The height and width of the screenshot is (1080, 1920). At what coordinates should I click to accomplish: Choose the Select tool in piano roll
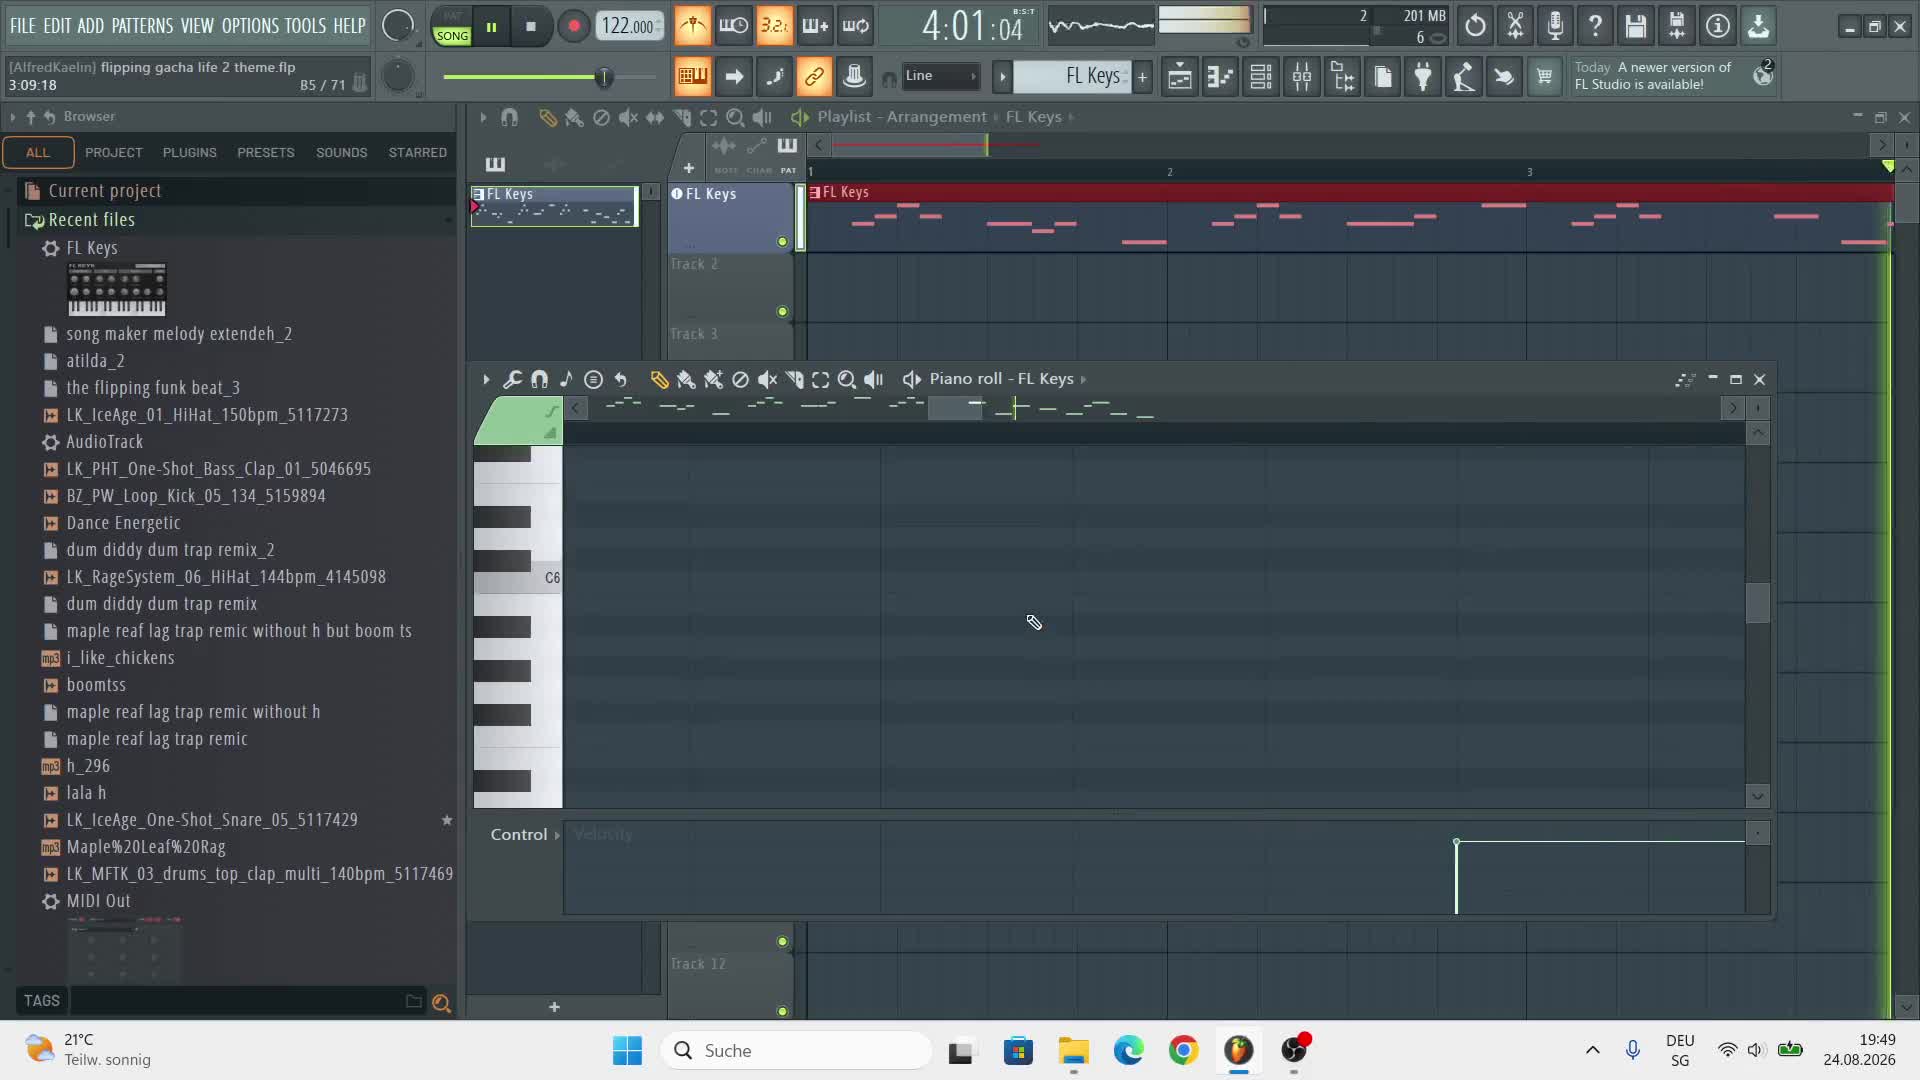pos(820,379)
